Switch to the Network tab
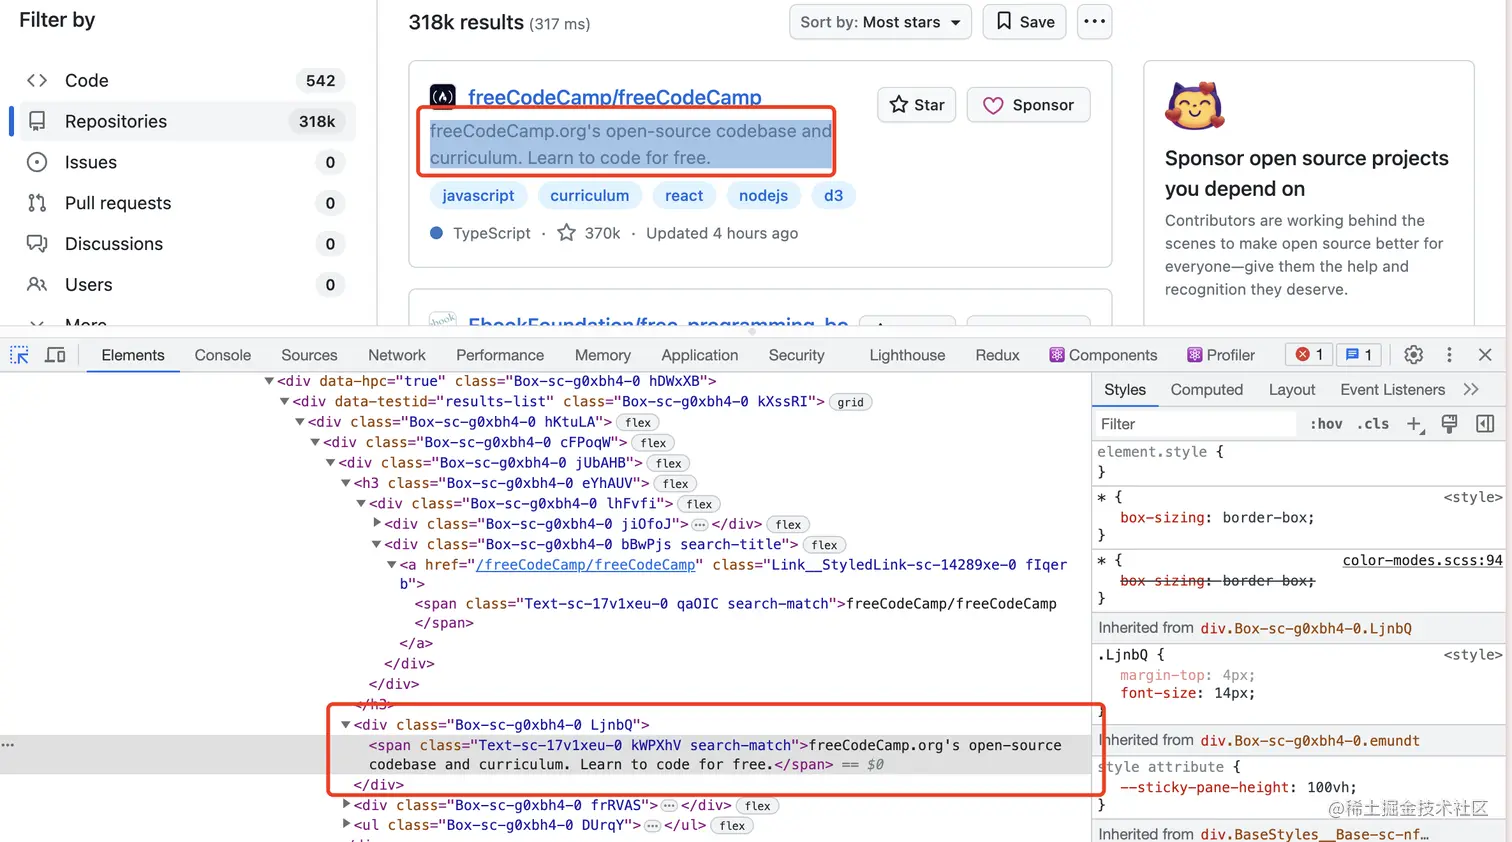This screenshot has height=842, width=1512. [397, 355]
